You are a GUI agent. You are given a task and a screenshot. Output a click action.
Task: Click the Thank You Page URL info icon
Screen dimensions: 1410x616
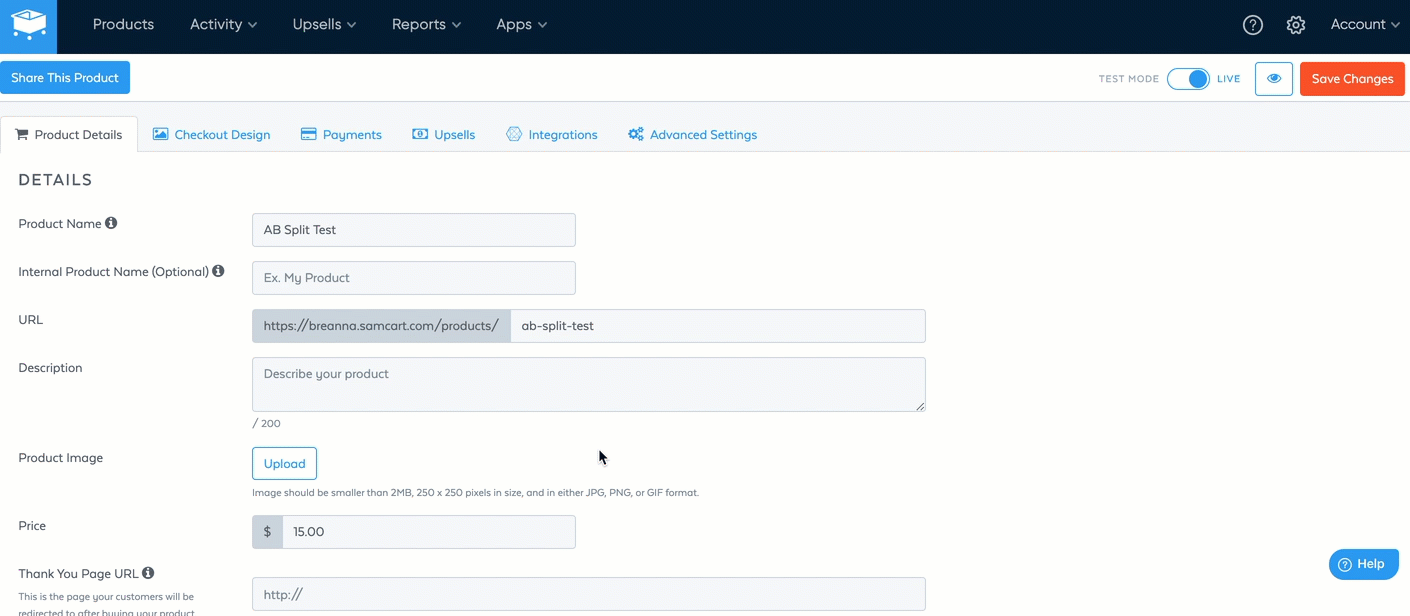tap(148, 573)
